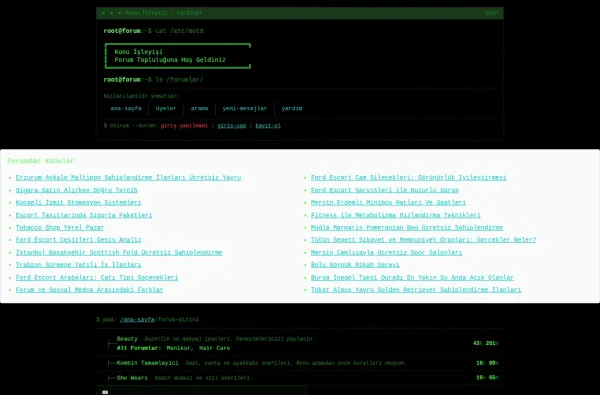Click the giriş-yap login link

pos(232,126)
